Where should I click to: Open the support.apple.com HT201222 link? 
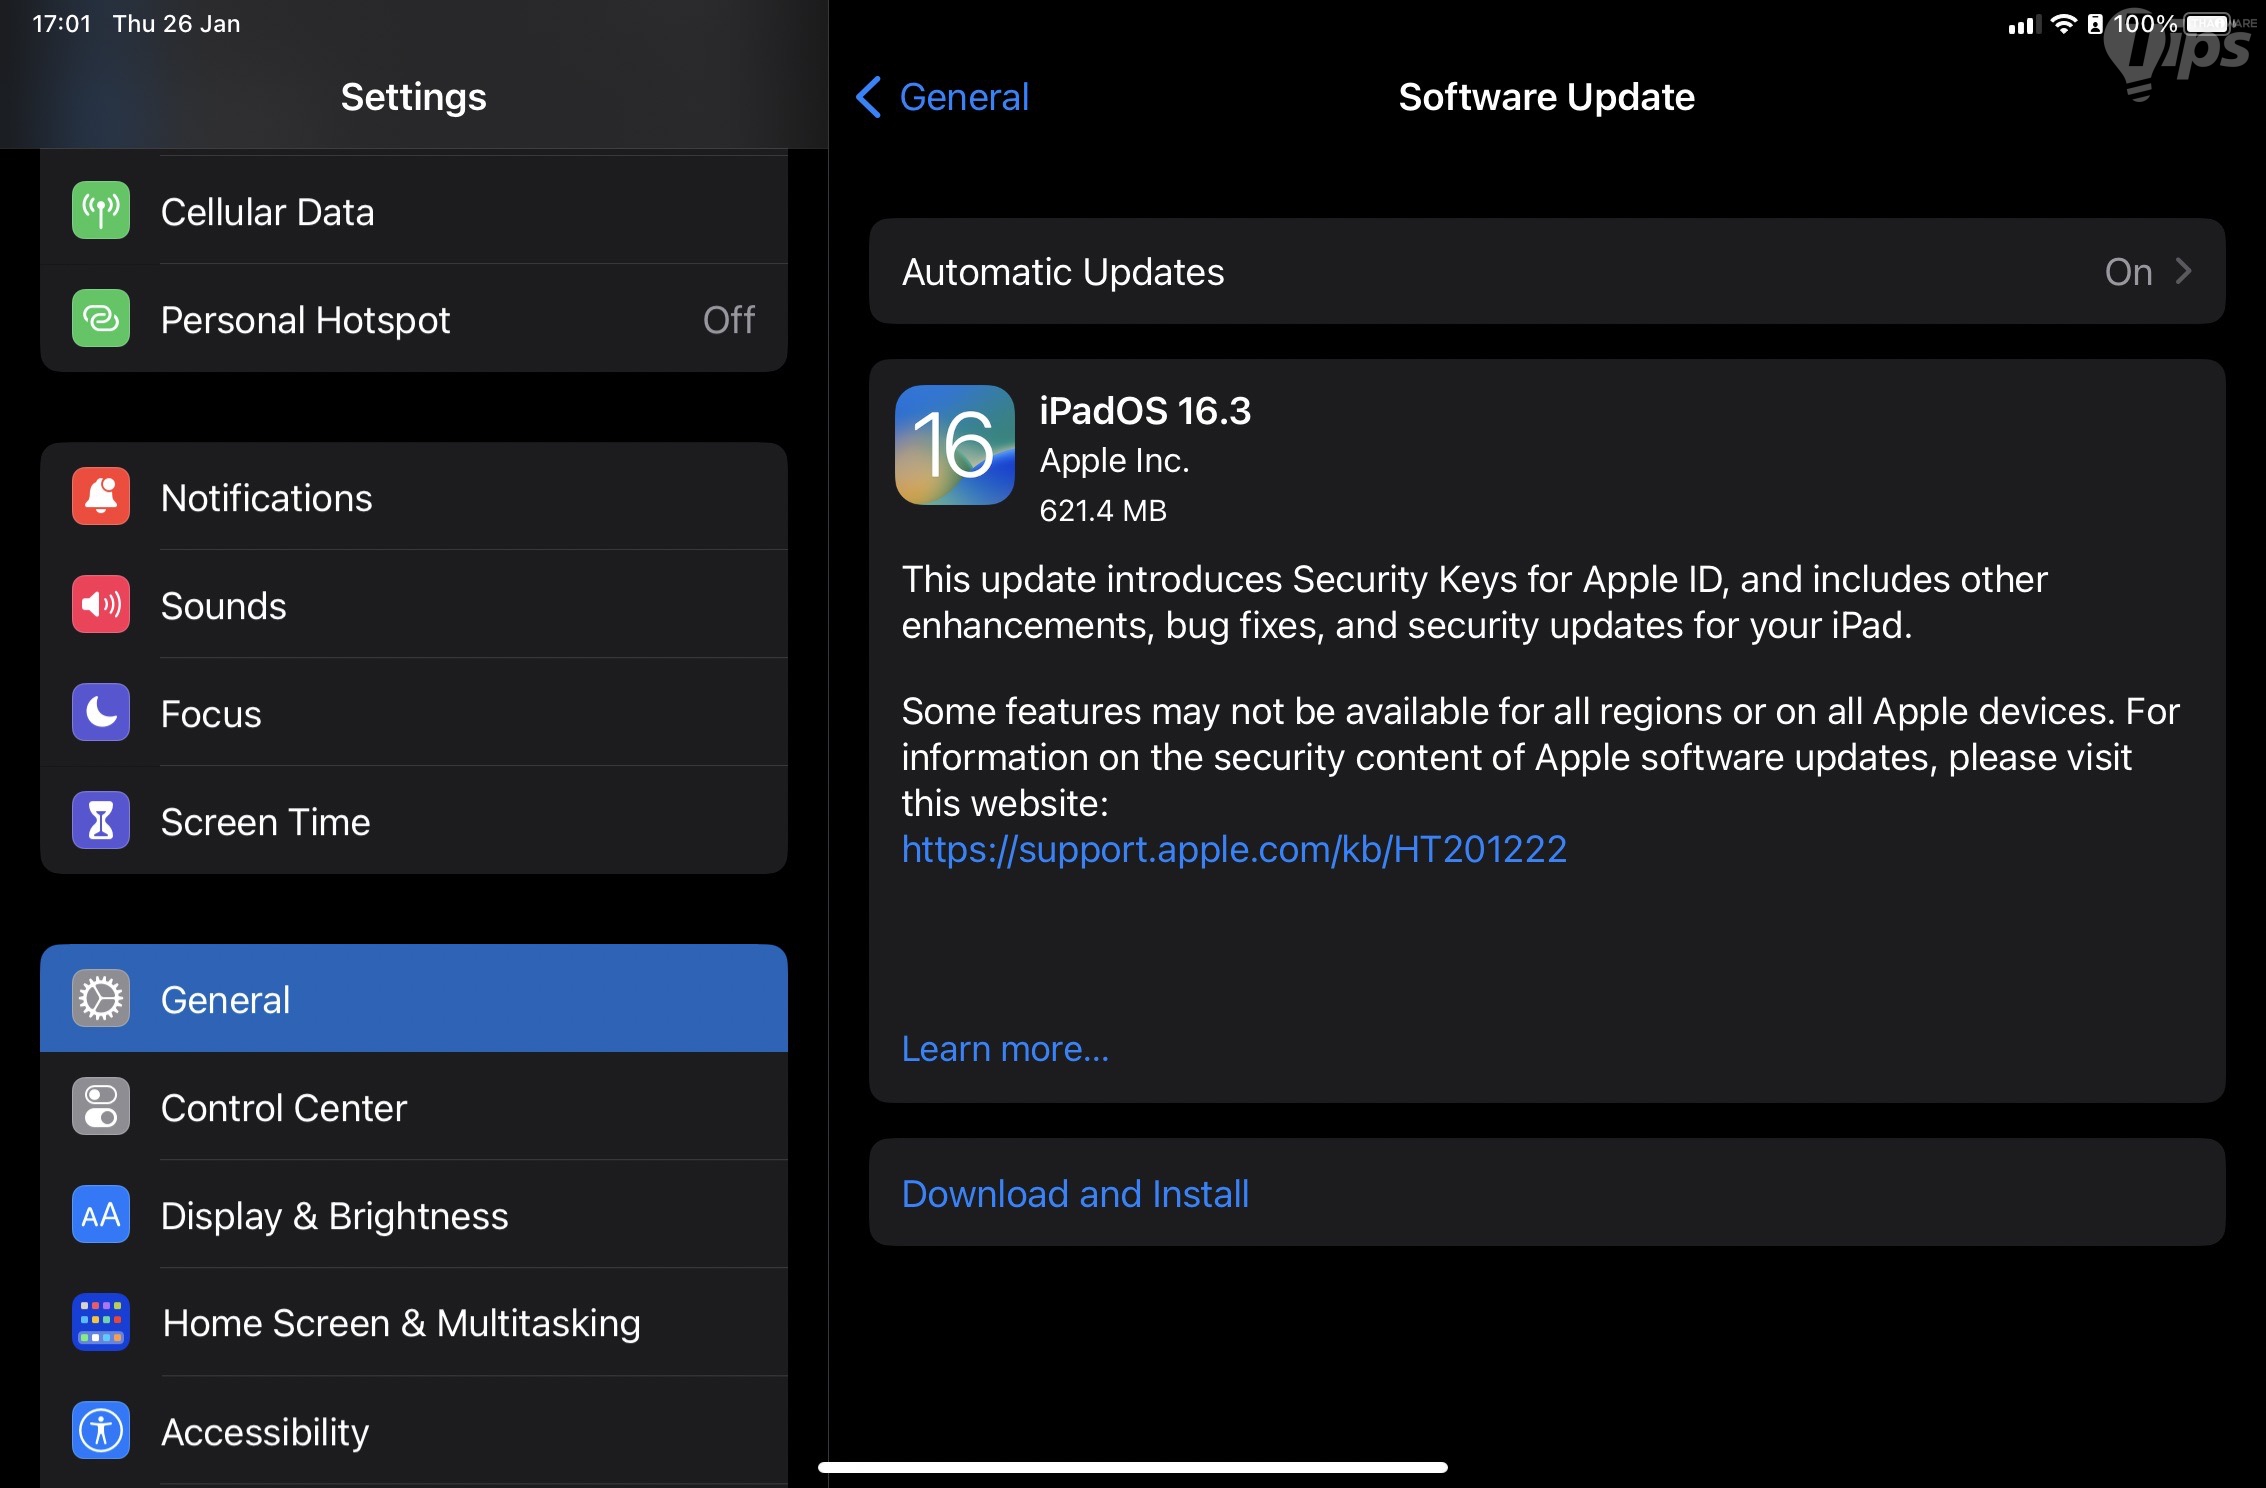[x=1234, y=849]
